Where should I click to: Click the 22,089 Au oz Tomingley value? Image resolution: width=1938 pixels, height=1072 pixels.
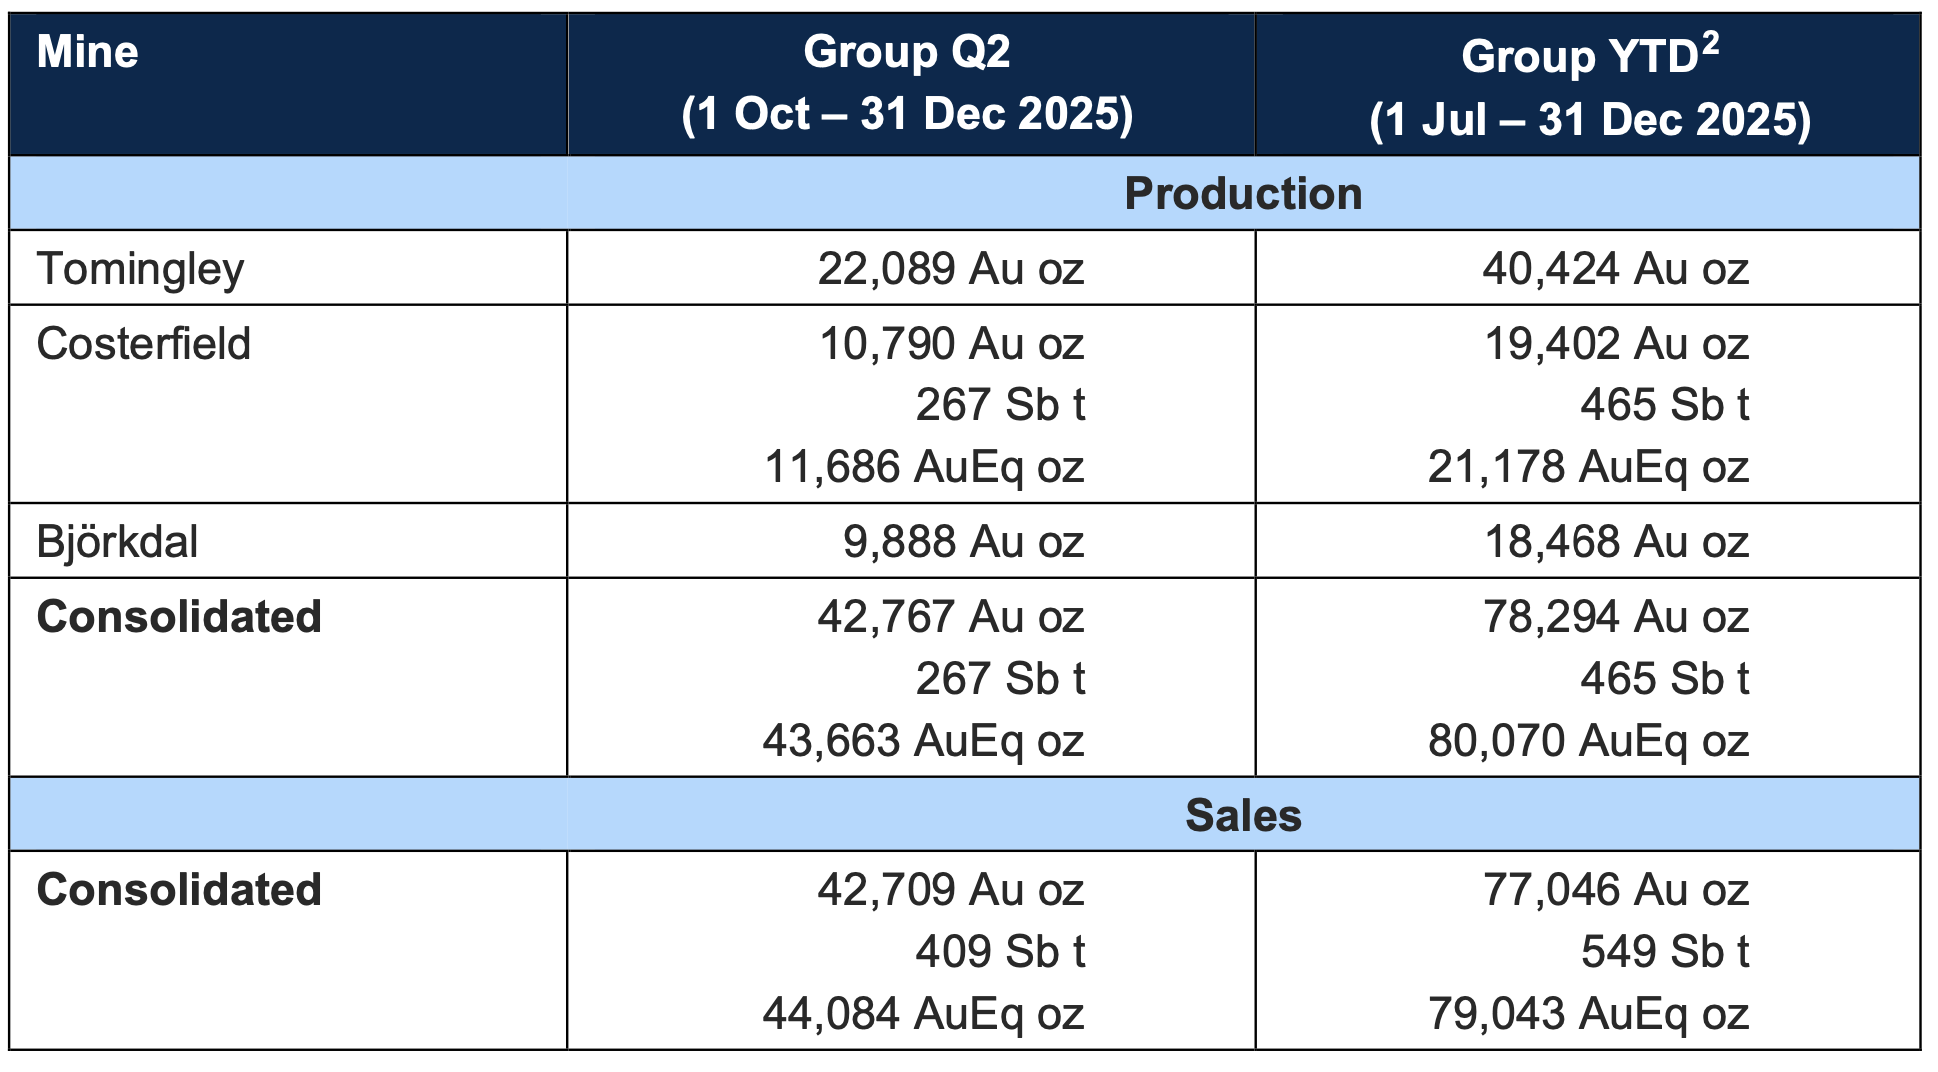(x=951, y=269)
